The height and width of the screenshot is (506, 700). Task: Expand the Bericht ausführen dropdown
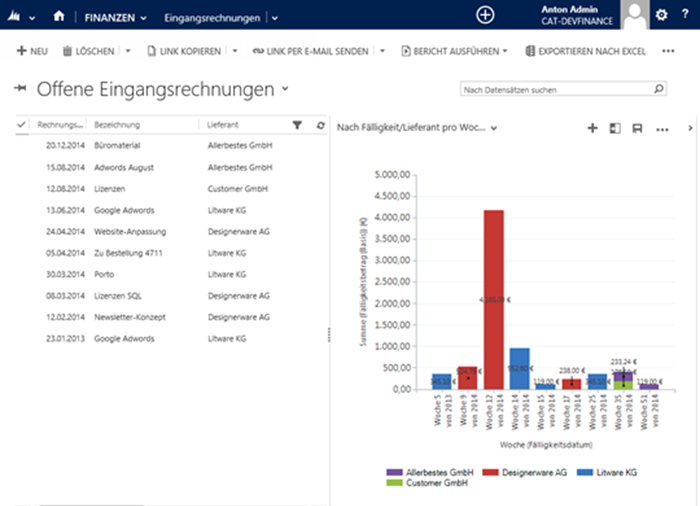coord(505,51)
